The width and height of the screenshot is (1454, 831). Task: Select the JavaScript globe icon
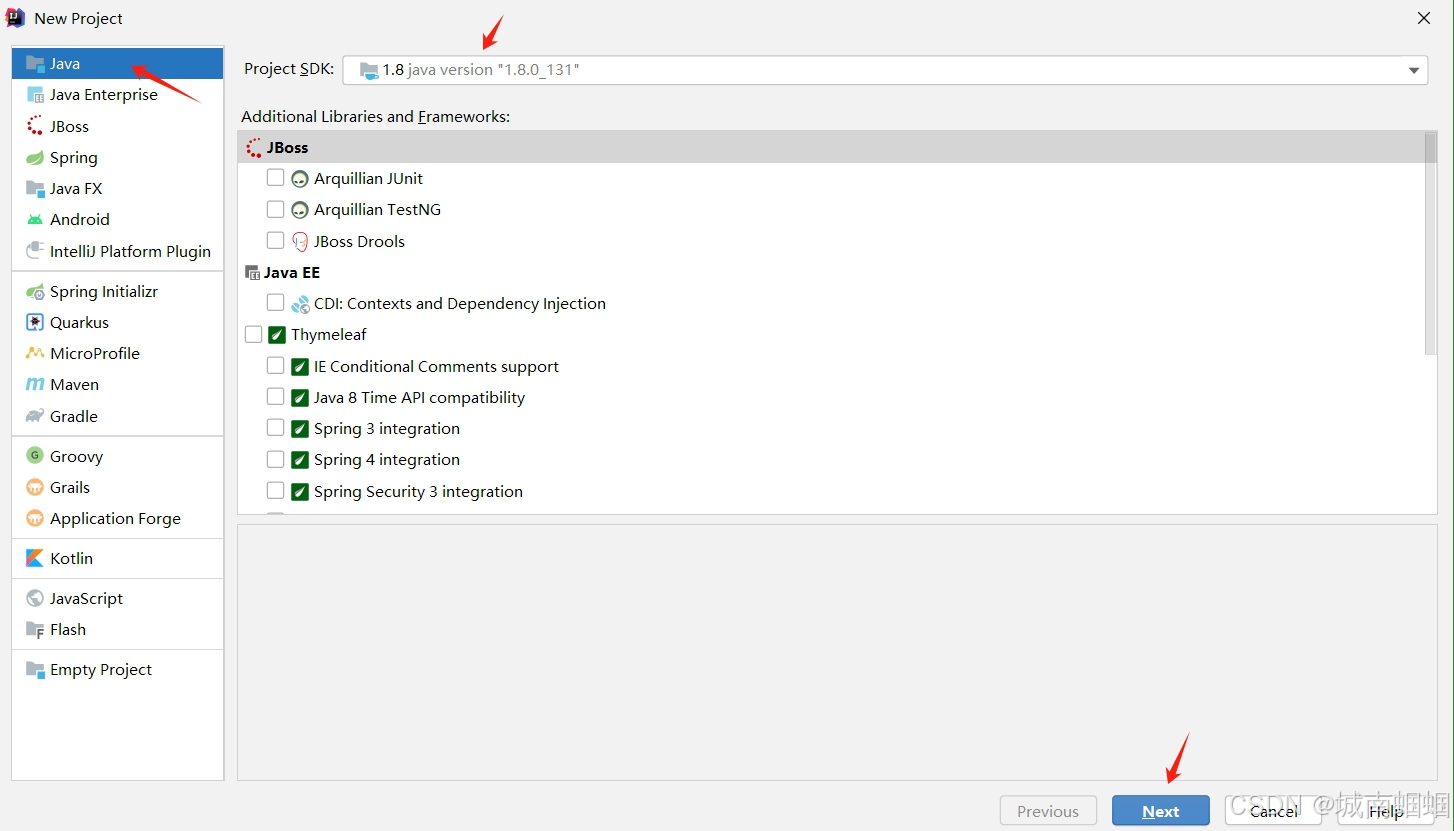(x=35, y=599)
